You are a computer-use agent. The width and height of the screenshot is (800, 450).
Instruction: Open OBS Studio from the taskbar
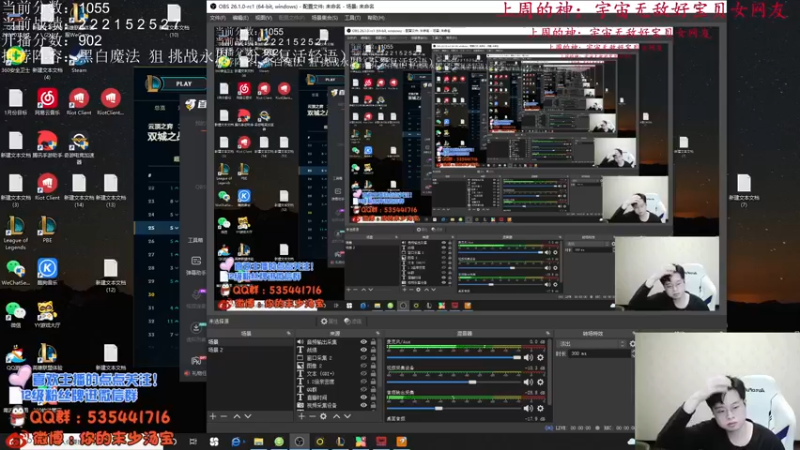pyautogui.click(x=299, y=441)
